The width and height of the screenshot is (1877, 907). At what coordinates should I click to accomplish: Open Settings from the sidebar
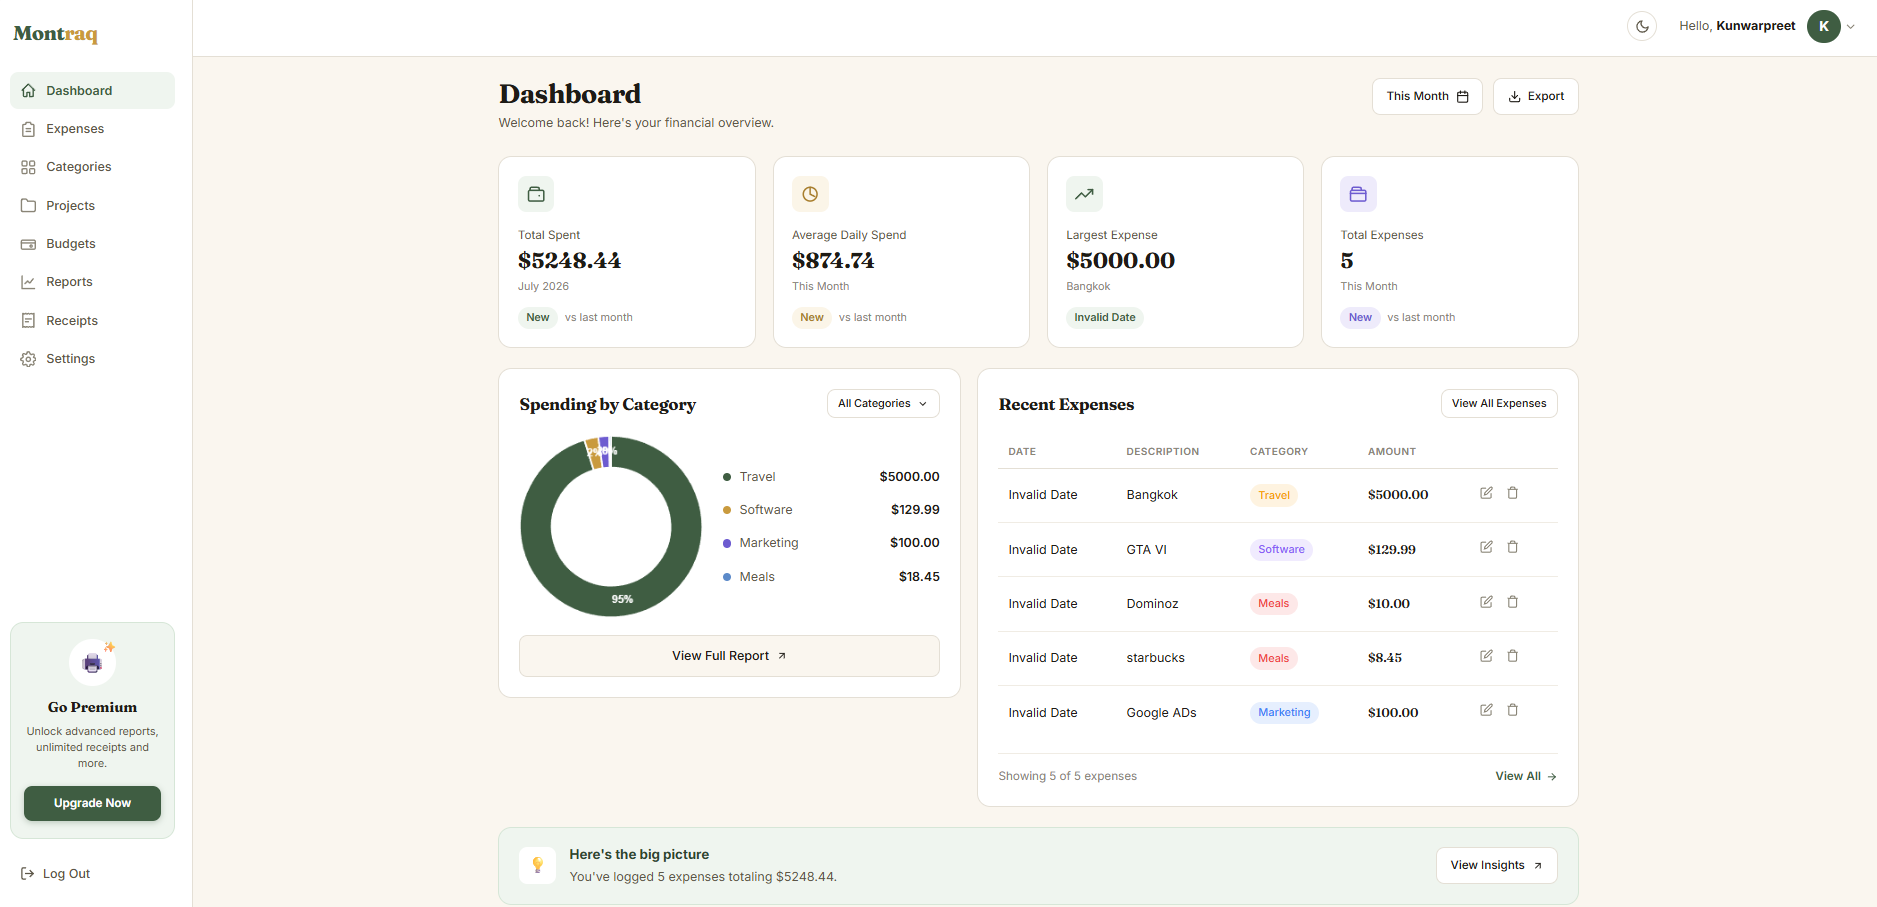pyautogui.click(x=92, y=359)
